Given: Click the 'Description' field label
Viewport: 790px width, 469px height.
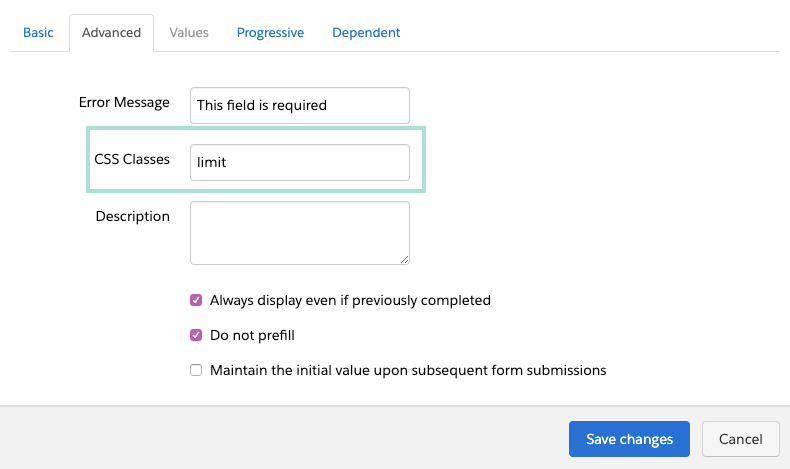Looking at the screenshot, I should 132,216.
